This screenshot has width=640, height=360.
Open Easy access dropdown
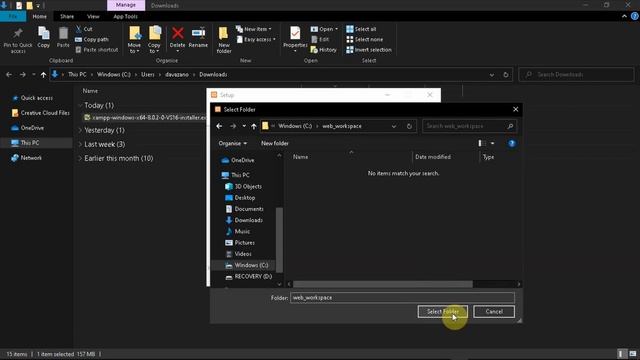[x=256, y=40]
